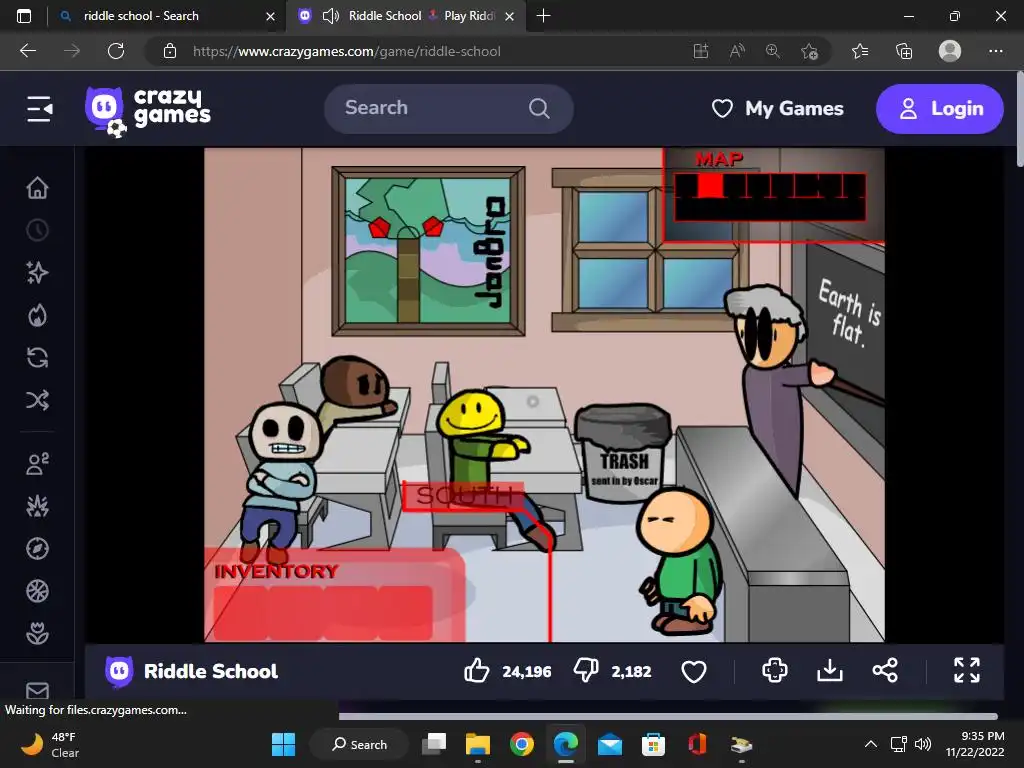The image size is (1024, 768).
Task: Open taskbar Search box
Action: coord(359,744)
